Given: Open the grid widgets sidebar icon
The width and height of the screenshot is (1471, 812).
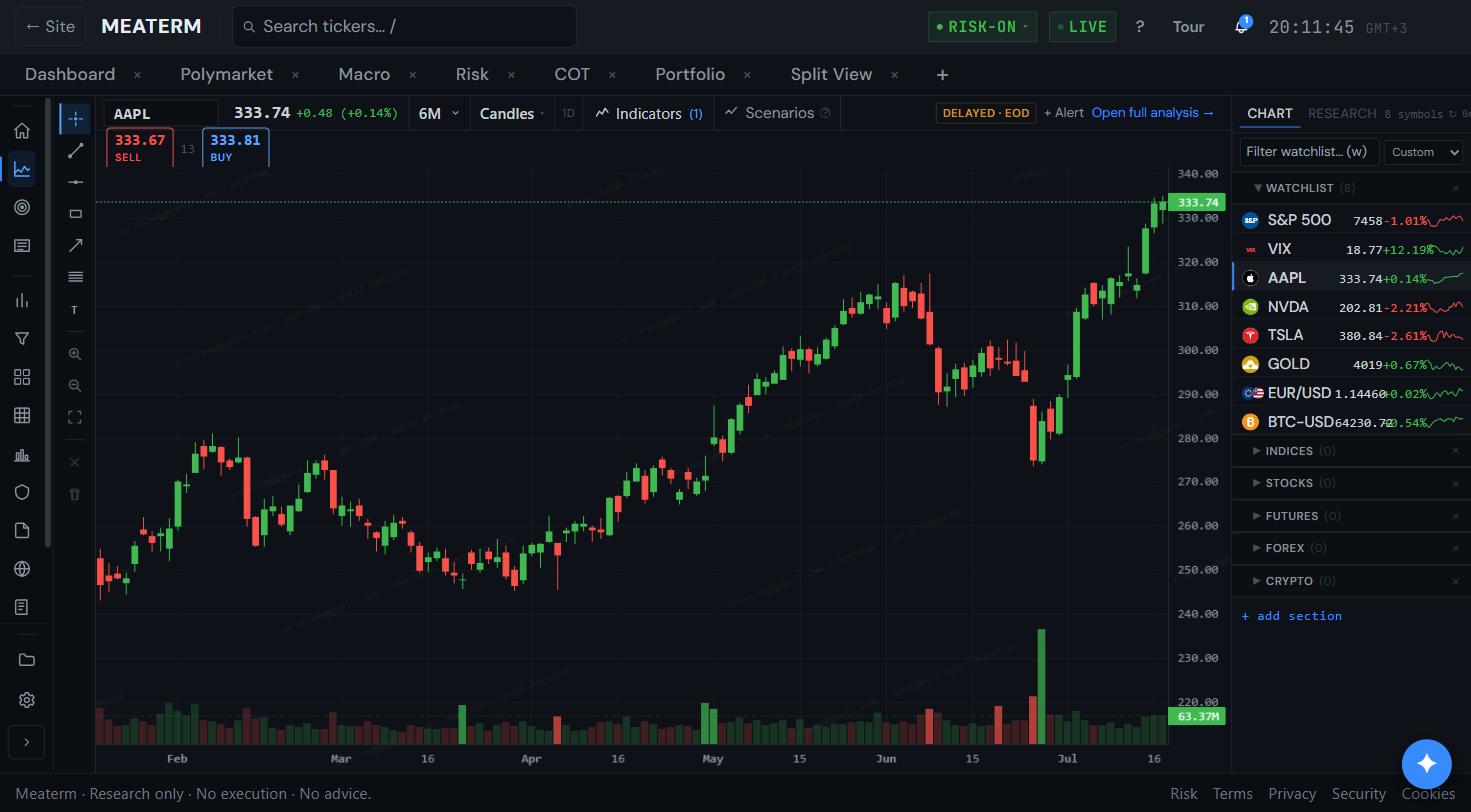Looking at the screenshot, I should coord(22,377).
